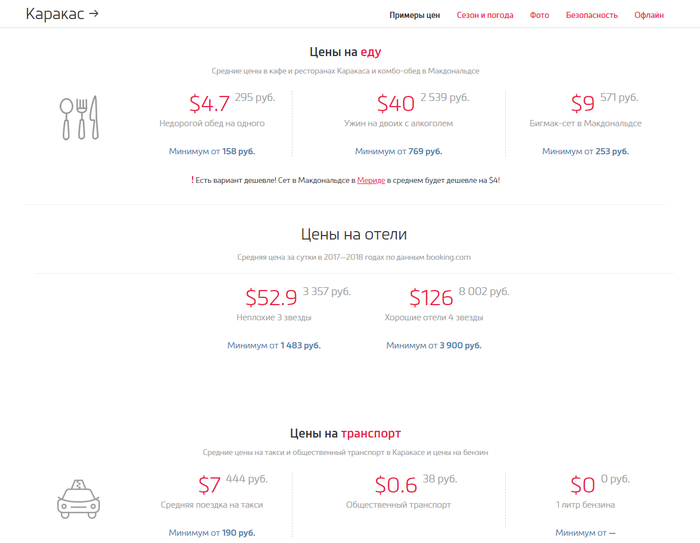
Task: Click the $7 average taxi ride price
Action: pyautogui.click(x=209, y=485)
